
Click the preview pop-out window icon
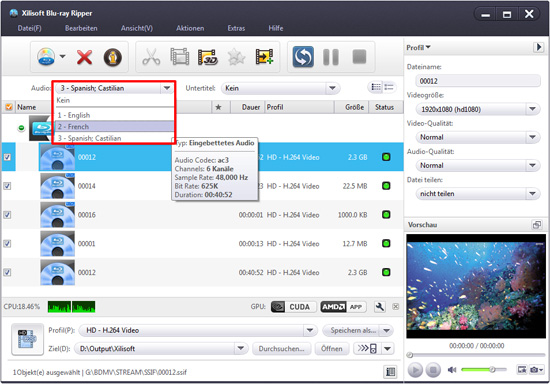click(537, 225)
